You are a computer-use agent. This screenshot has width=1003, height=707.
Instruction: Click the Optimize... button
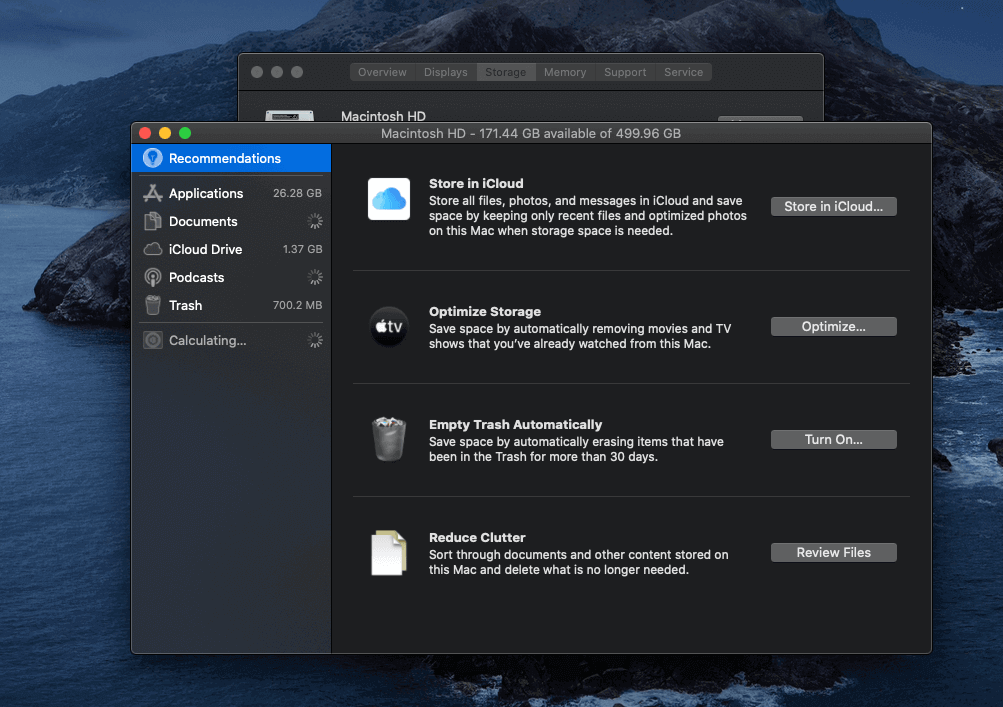pyautogui.click(x=833, y=326)
